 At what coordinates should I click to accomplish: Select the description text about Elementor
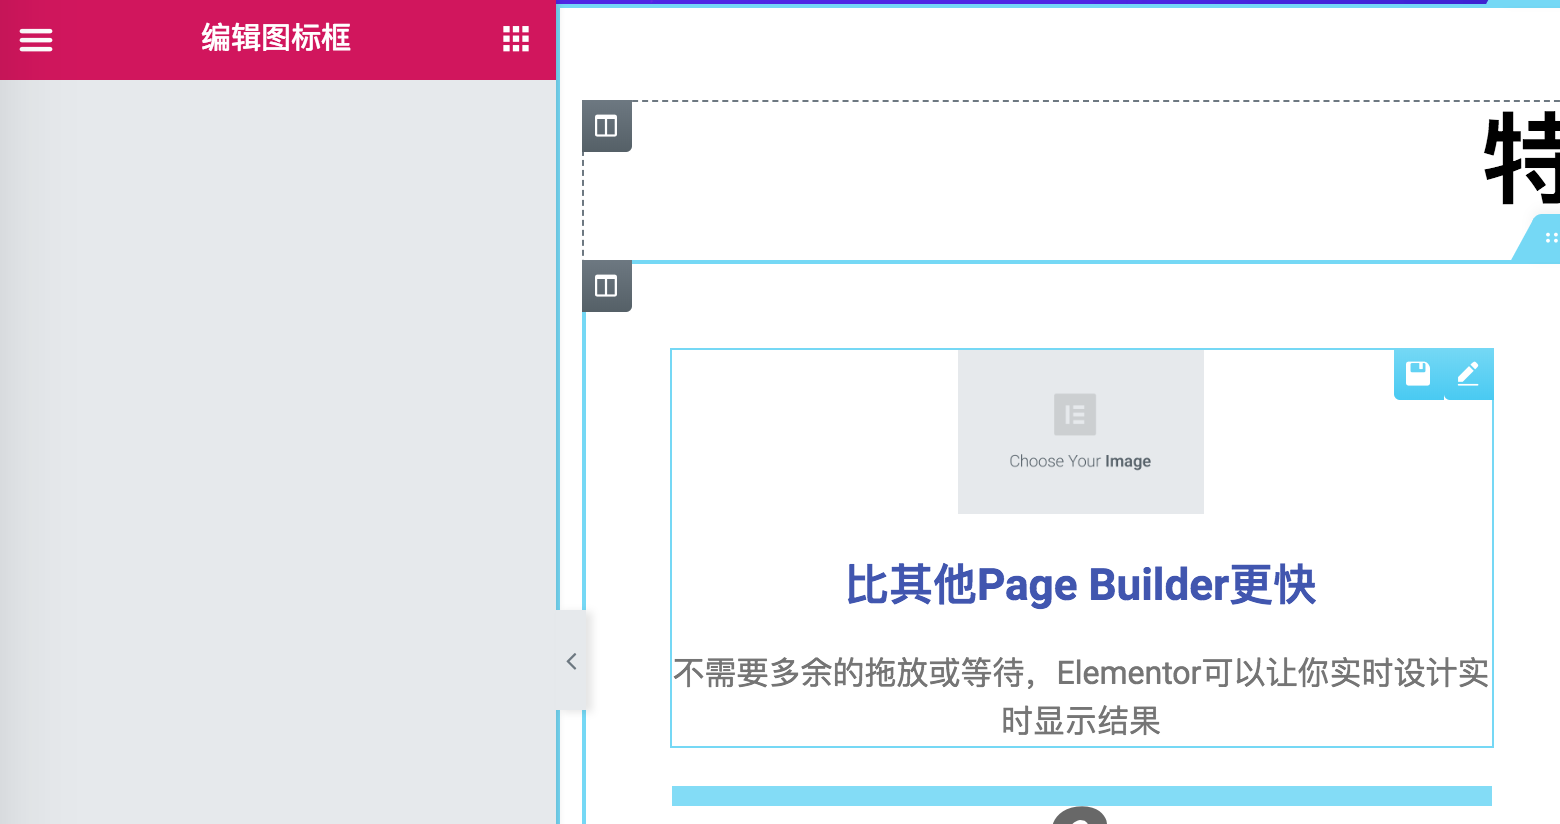pyautogui.click(x=1081, y=696)
